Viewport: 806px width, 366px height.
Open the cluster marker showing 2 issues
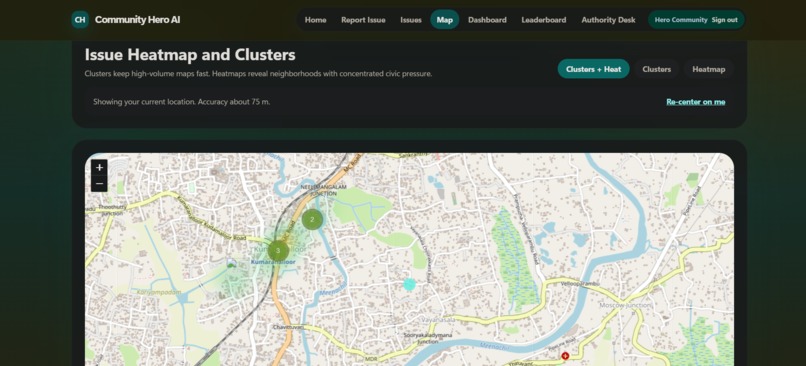pyautogui.click(x=312, y=219)
